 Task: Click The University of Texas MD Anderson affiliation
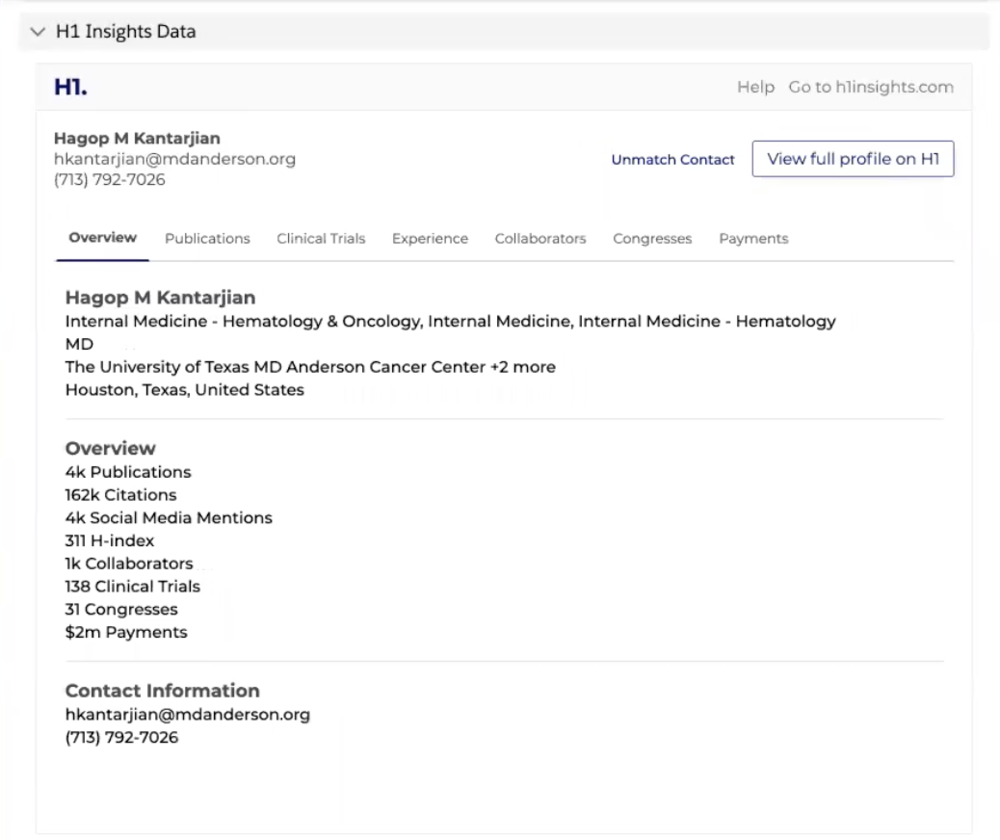tap(310, 367)
